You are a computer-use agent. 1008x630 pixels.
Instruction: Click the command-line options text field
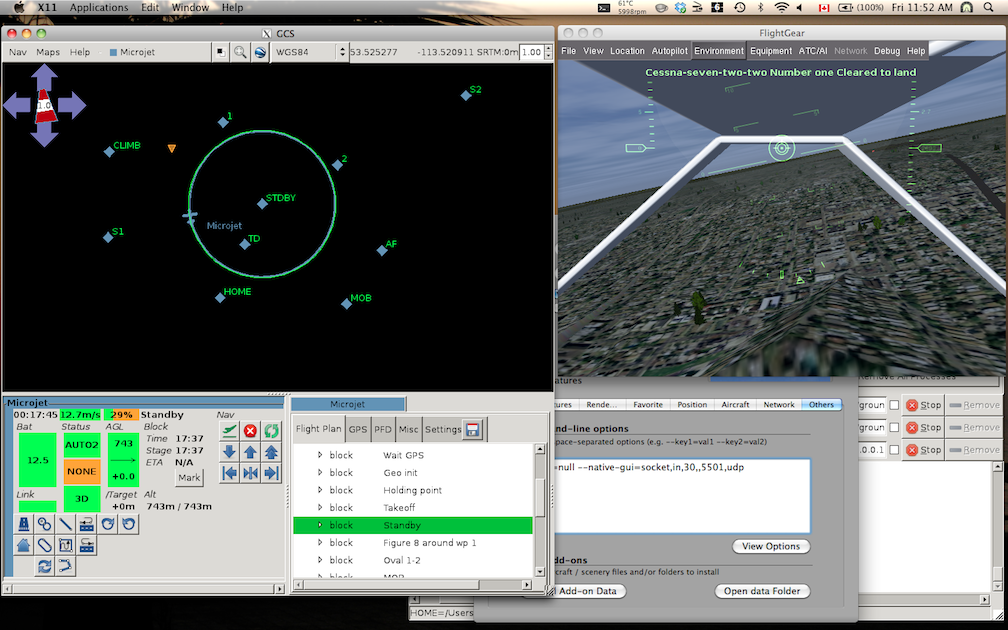click(682, 496)
